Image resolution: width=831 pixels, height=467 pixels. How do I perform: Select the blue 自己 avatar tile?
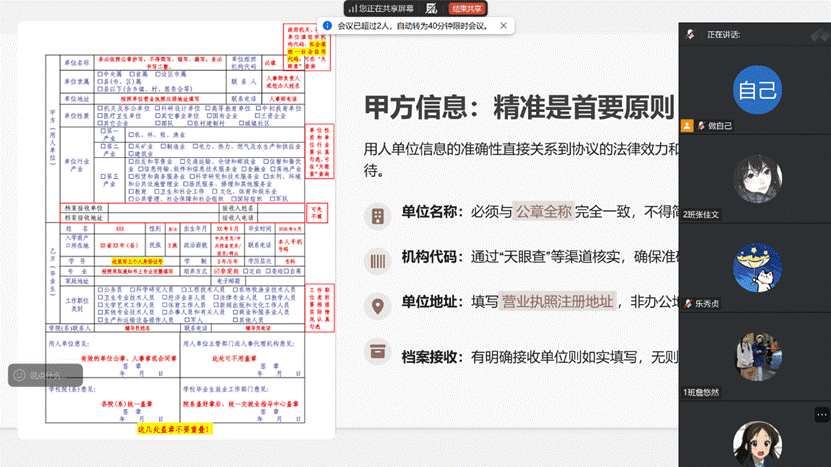click(756, 90)
